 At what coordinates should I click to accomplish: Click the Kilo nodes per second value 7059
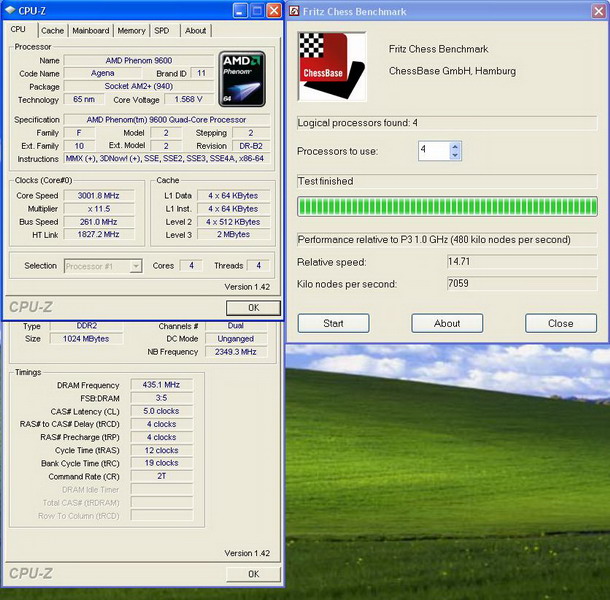pos(522,283)
